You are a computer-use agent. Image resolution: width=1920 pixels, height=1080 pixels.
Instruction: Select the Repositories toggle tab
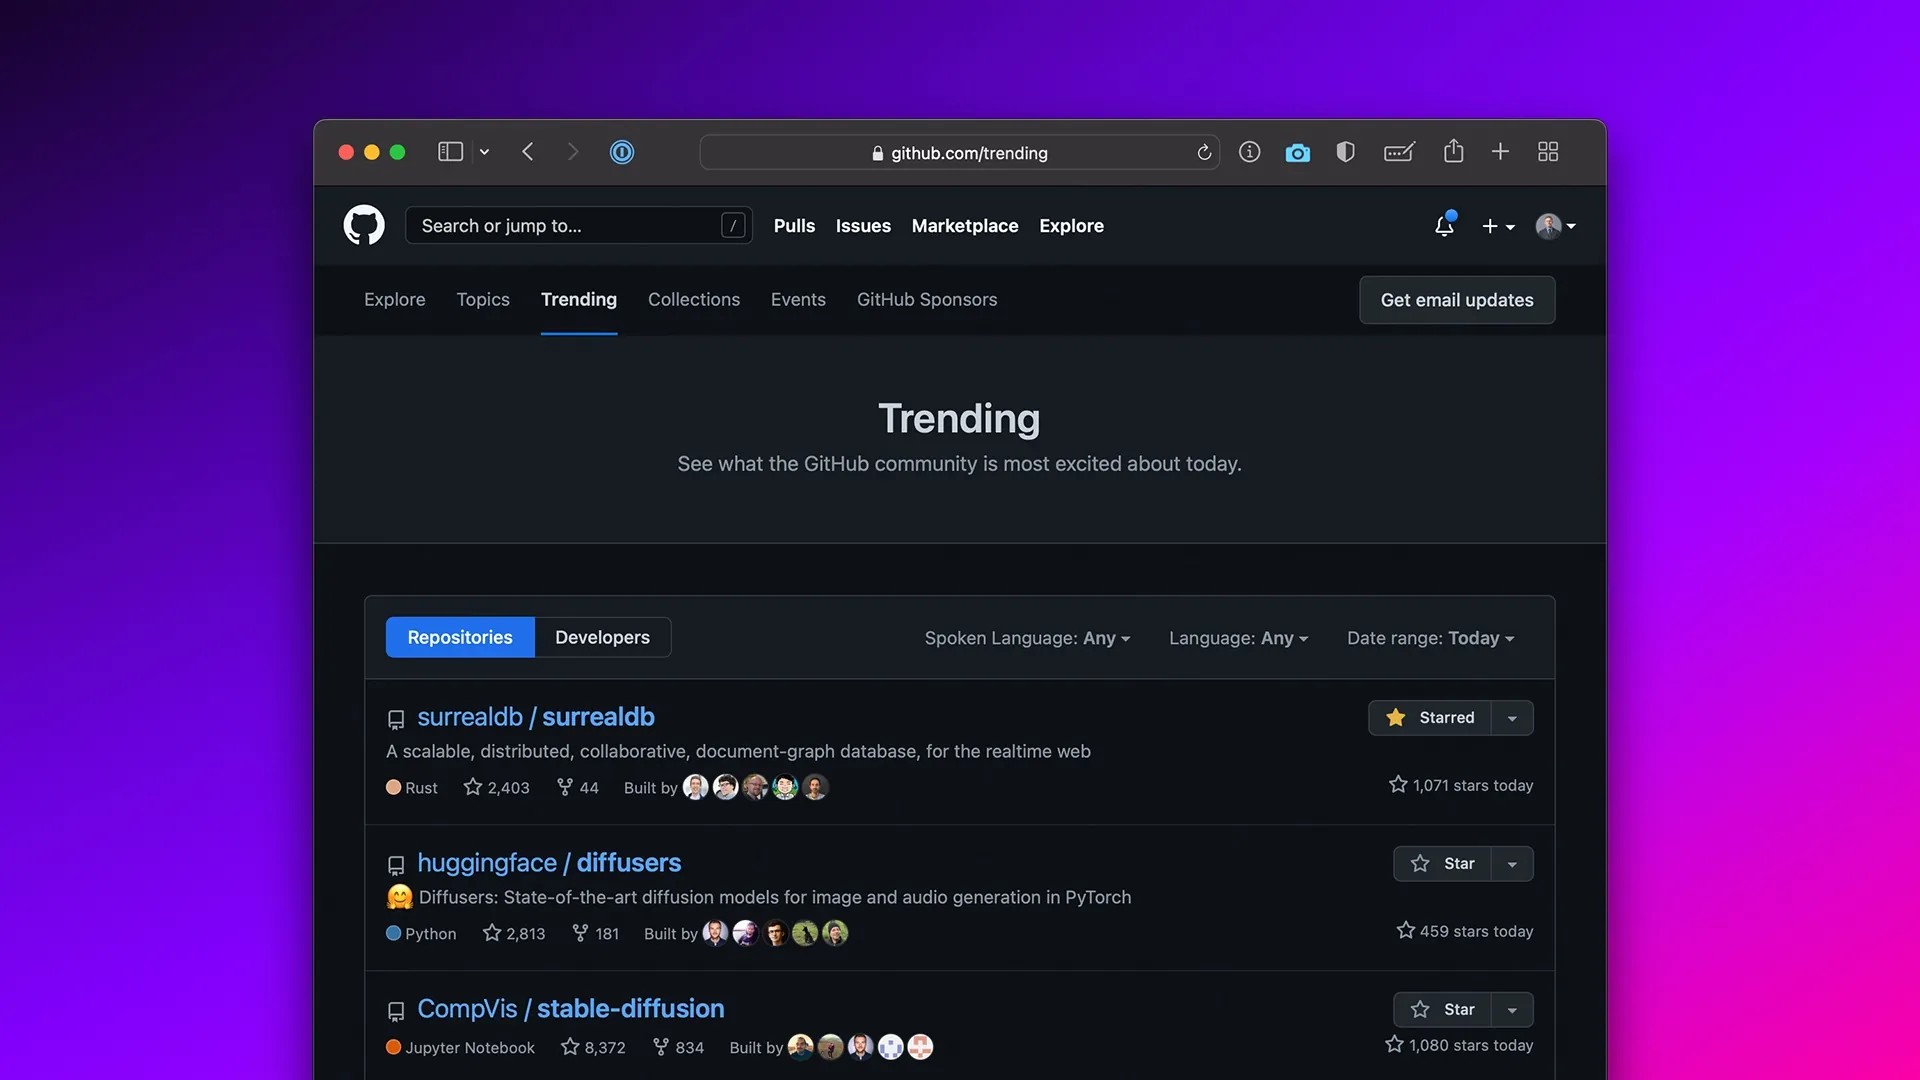pos(460,637)
